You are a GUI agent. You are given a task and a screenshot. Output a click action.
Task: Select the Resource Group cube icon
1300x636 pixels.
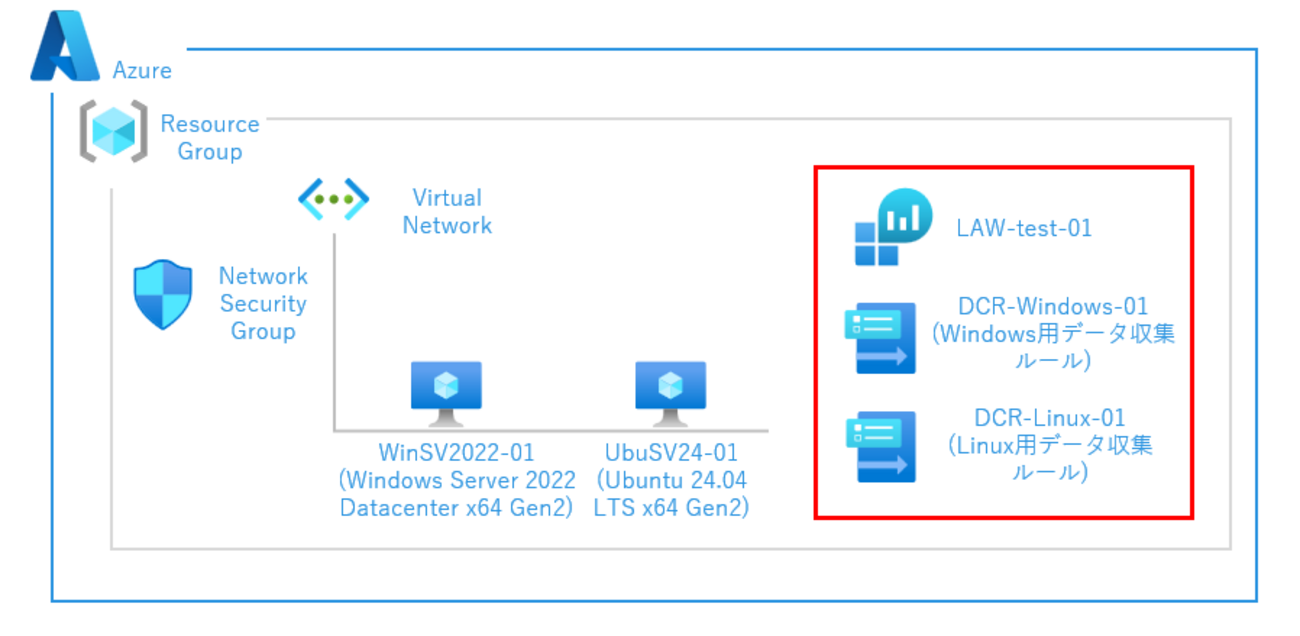(113, 130)
